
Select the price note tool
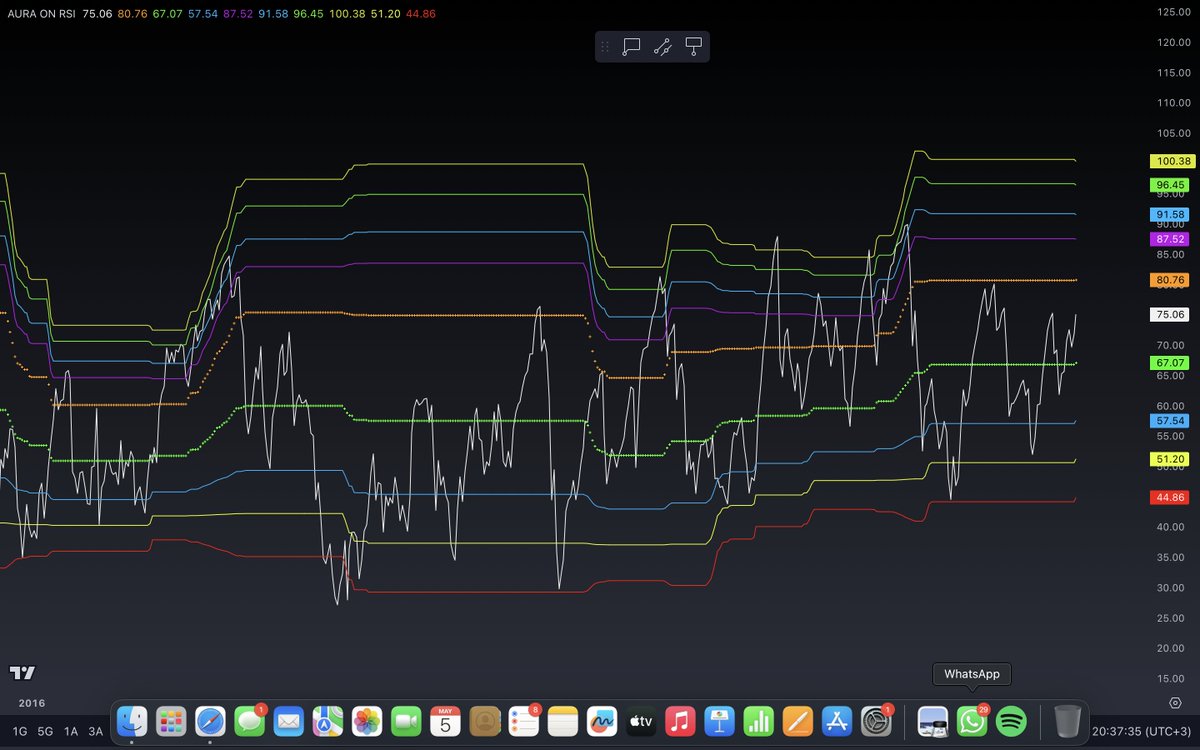tap(693, 46)
